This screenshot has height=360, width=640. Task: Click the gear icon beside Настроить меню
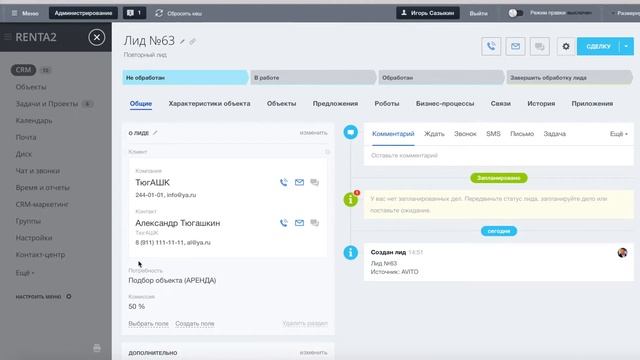[x=69, y=296]
